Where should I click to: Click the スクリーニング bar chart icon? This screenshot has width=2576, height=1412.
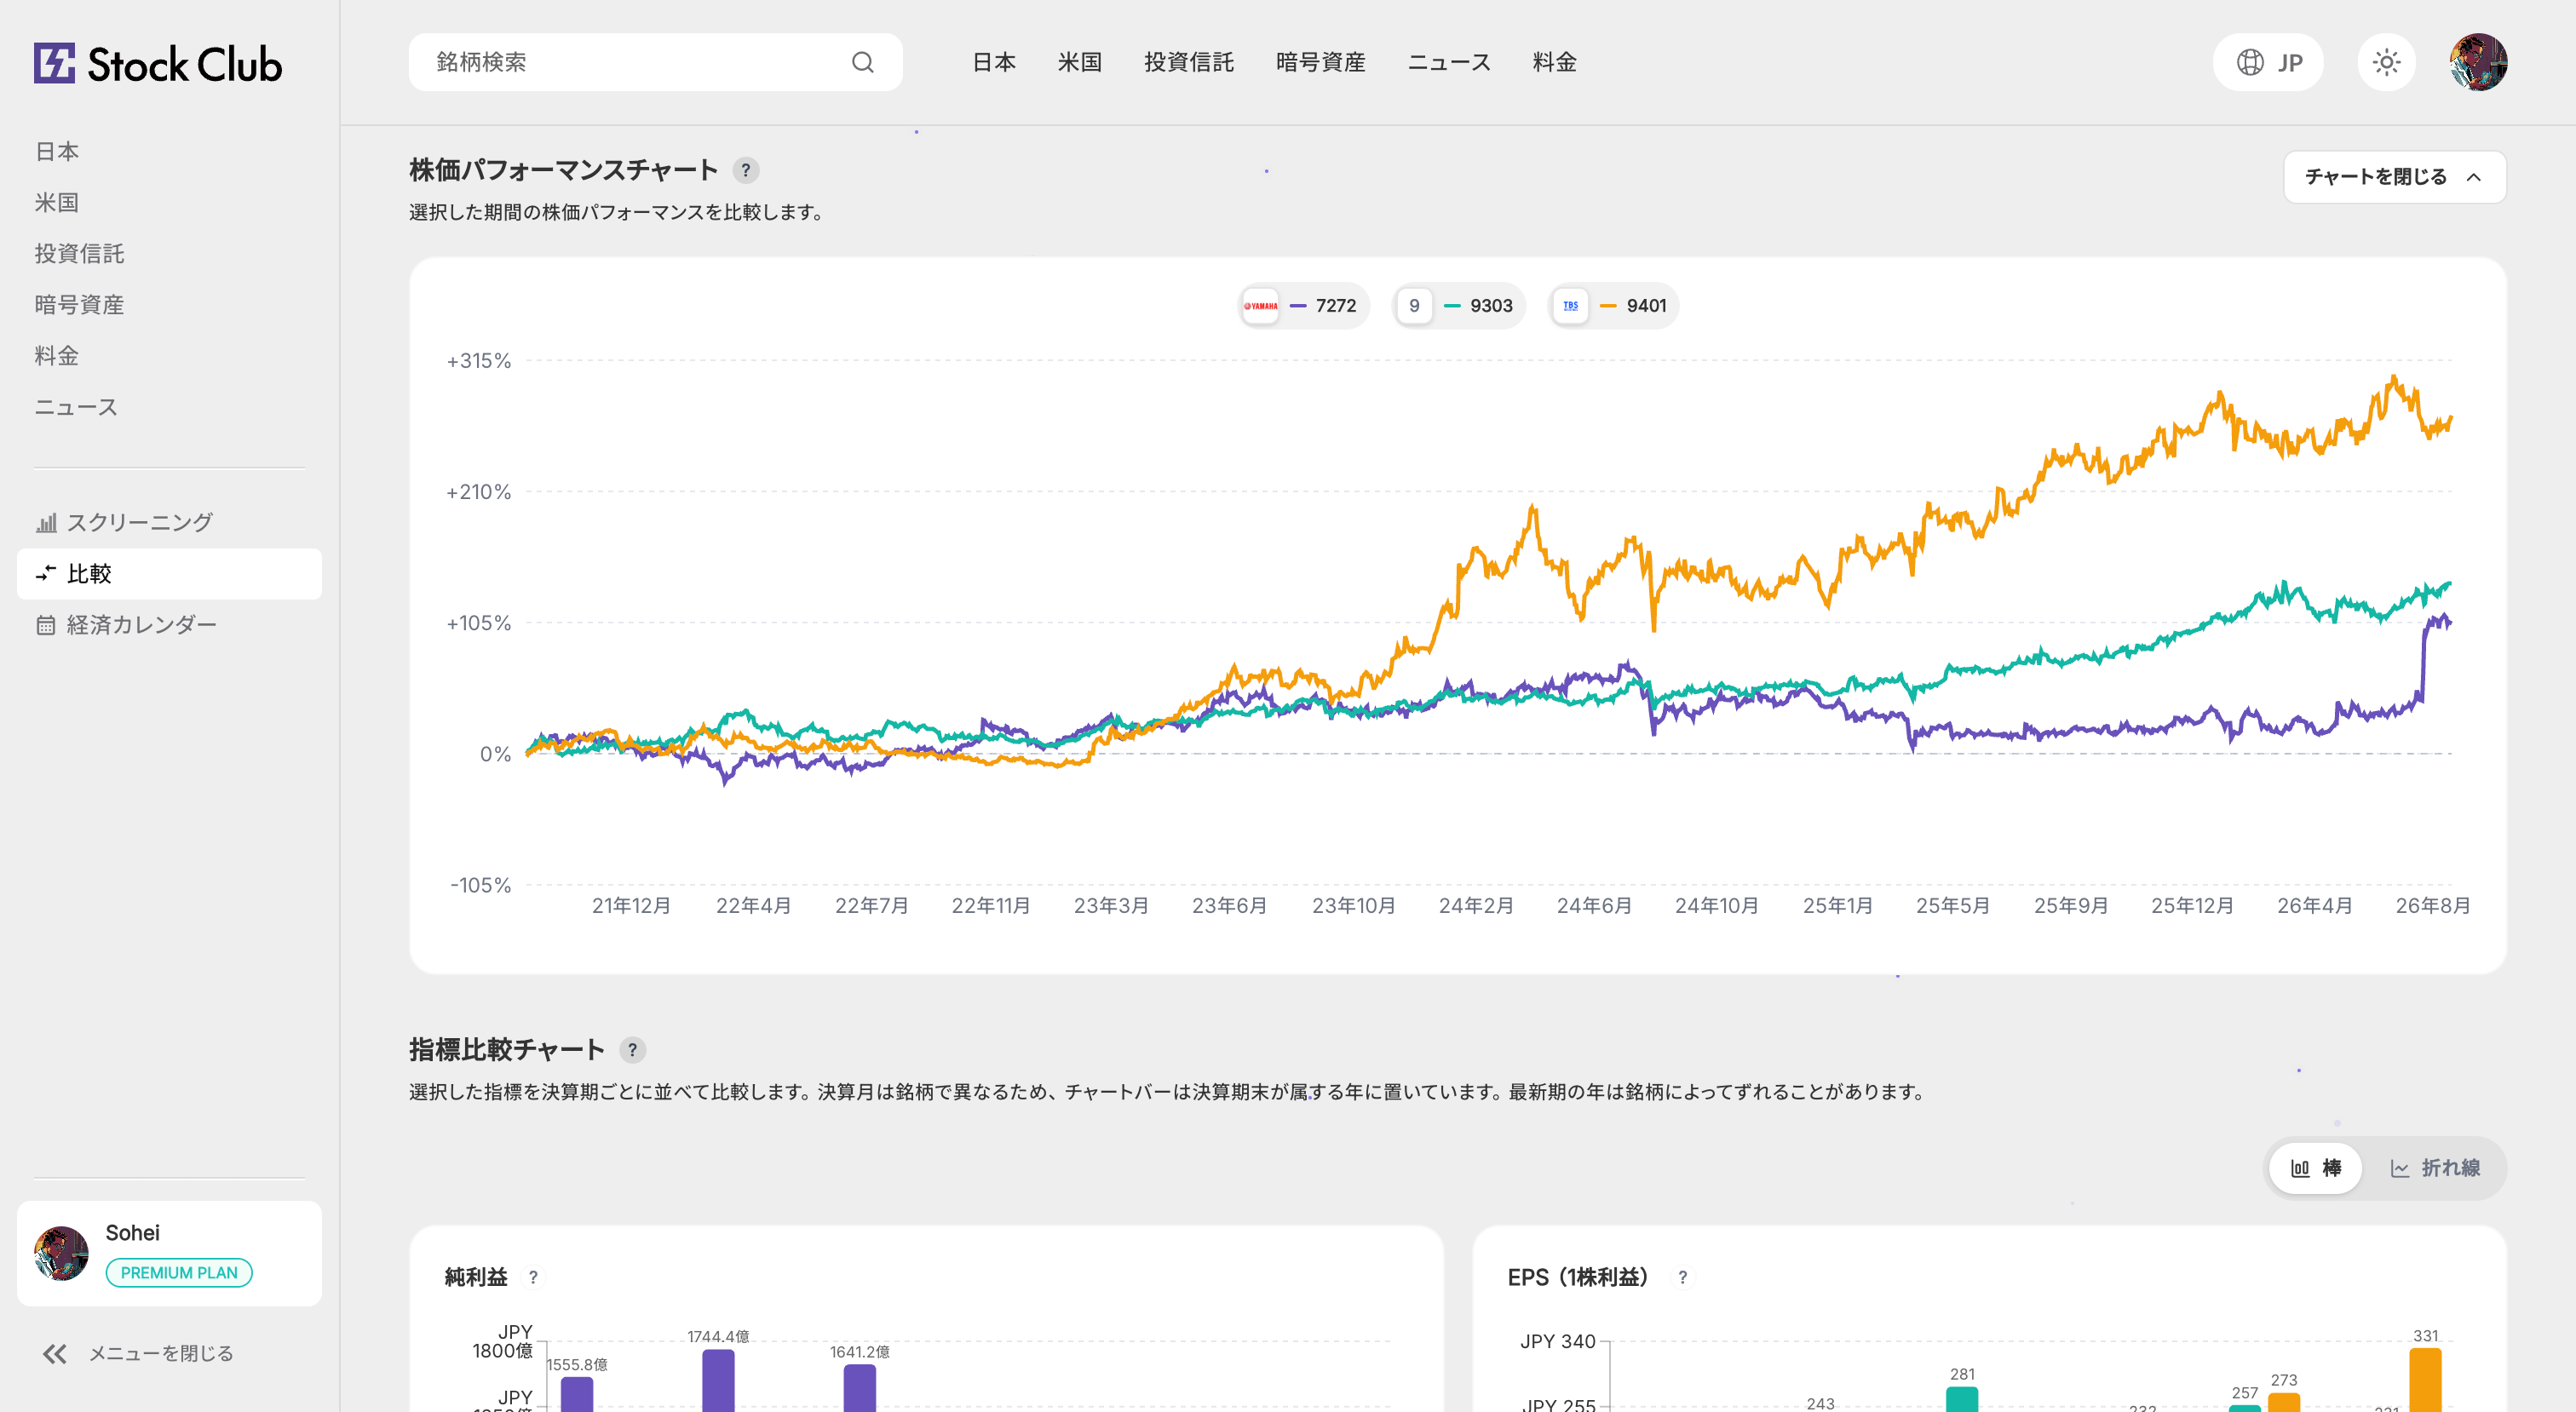pyautogui.click(x=46, y=522)
